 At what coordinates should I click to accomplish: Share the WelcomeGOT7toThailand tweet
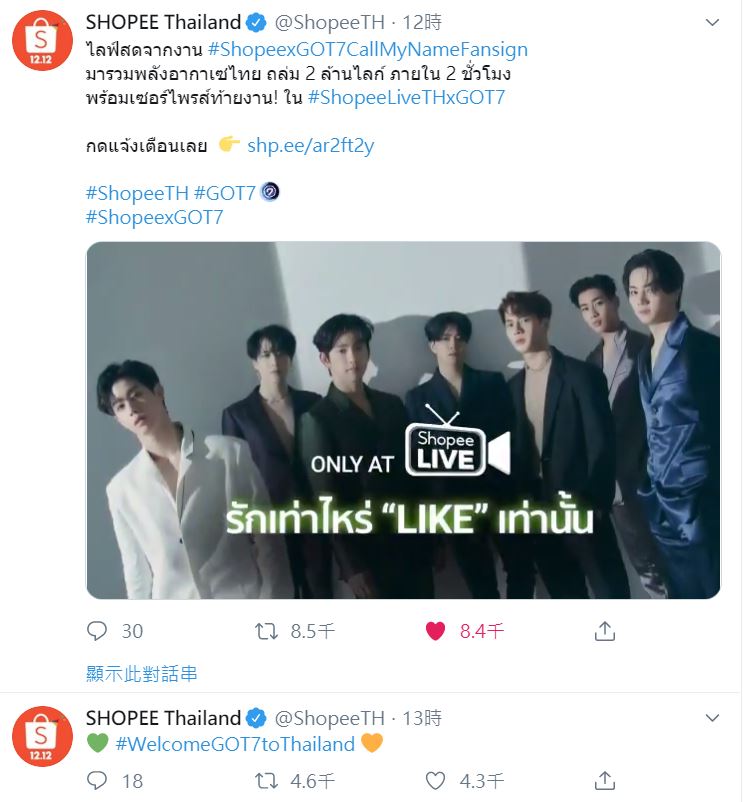[604, 781]
